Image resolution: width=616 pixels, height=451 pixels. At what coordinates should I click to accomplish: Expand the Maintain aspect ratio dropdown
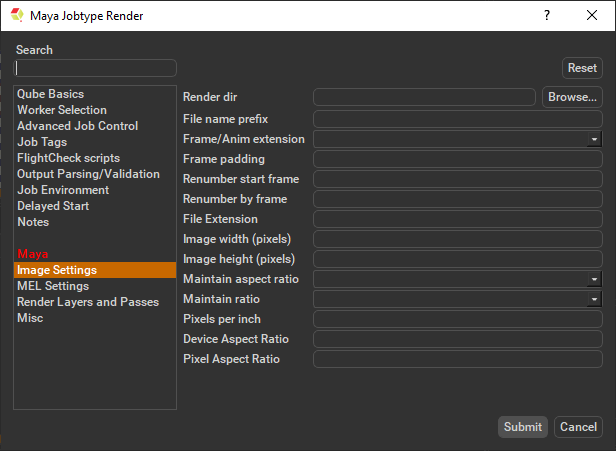coord(457,279)
